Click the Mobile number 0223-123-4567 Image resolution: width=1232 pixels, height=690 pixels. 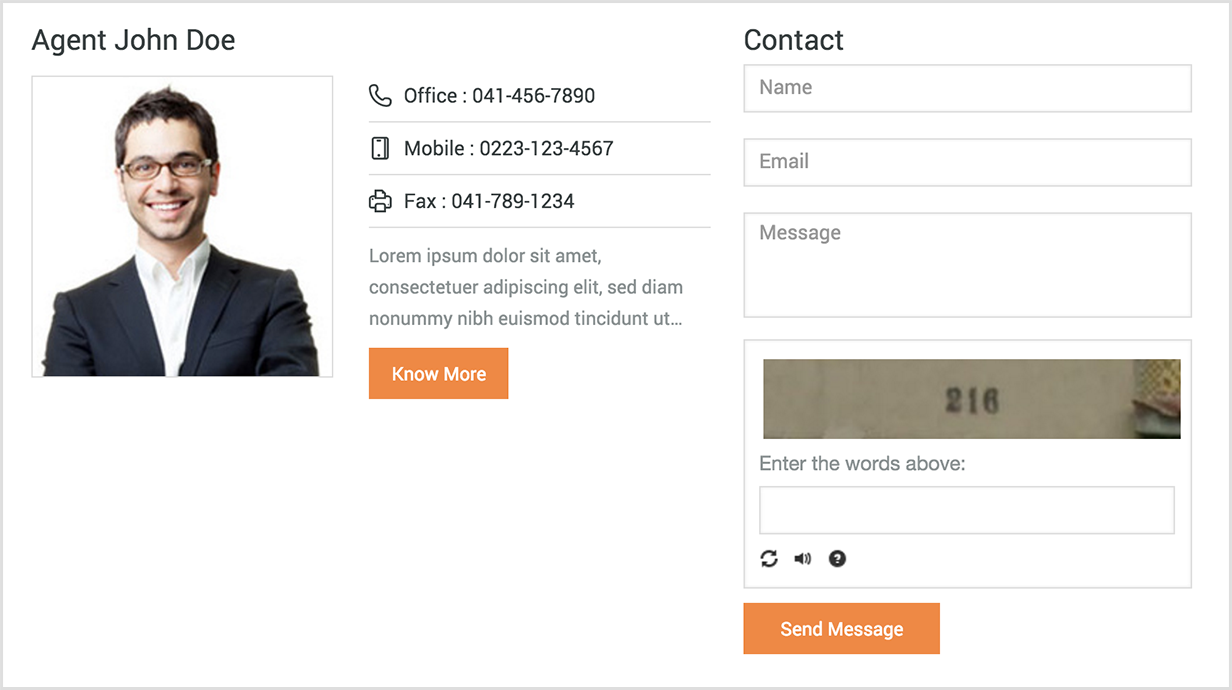pyautogui.click(x=546, y=148)
